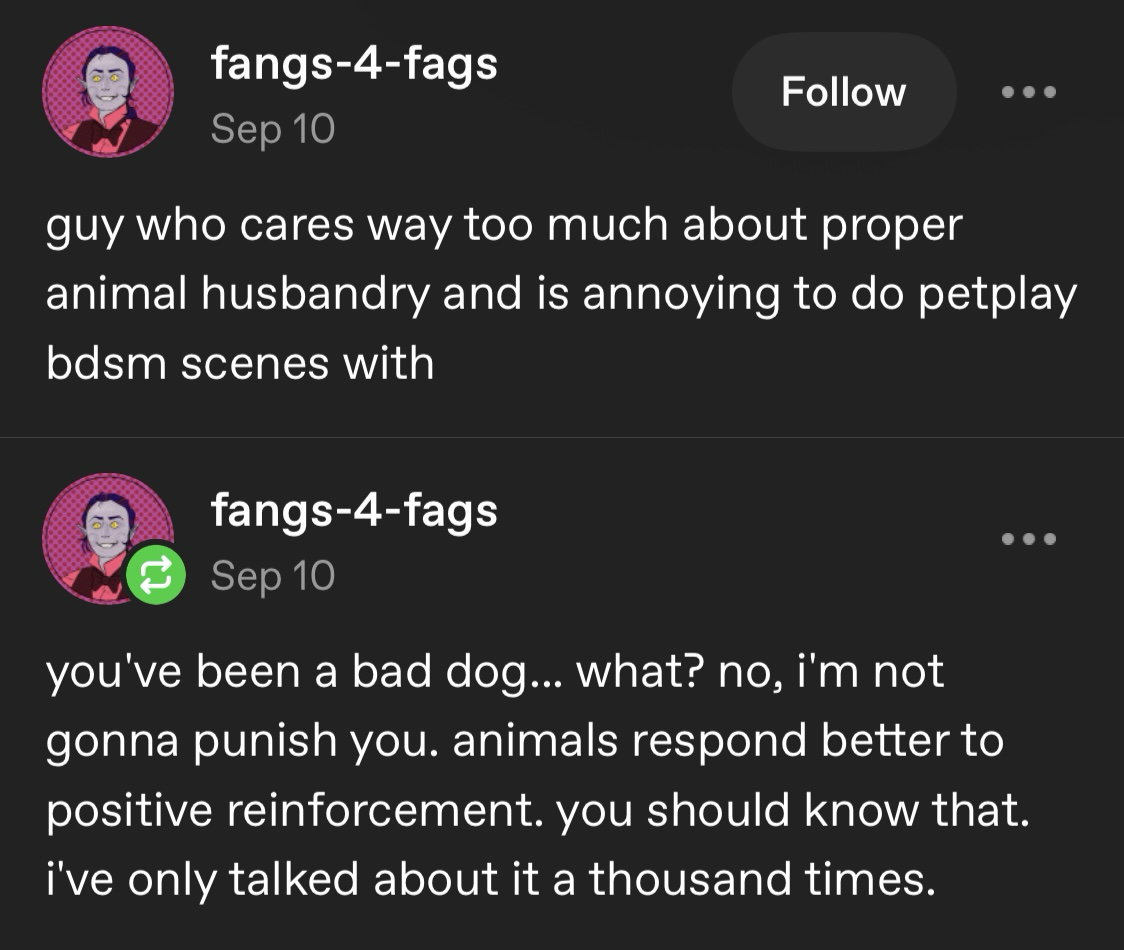This screenshot has width=1124, height=950.
Task: Click the top post's Sep 10 timestamp
Action: click(x=273, y=129)
